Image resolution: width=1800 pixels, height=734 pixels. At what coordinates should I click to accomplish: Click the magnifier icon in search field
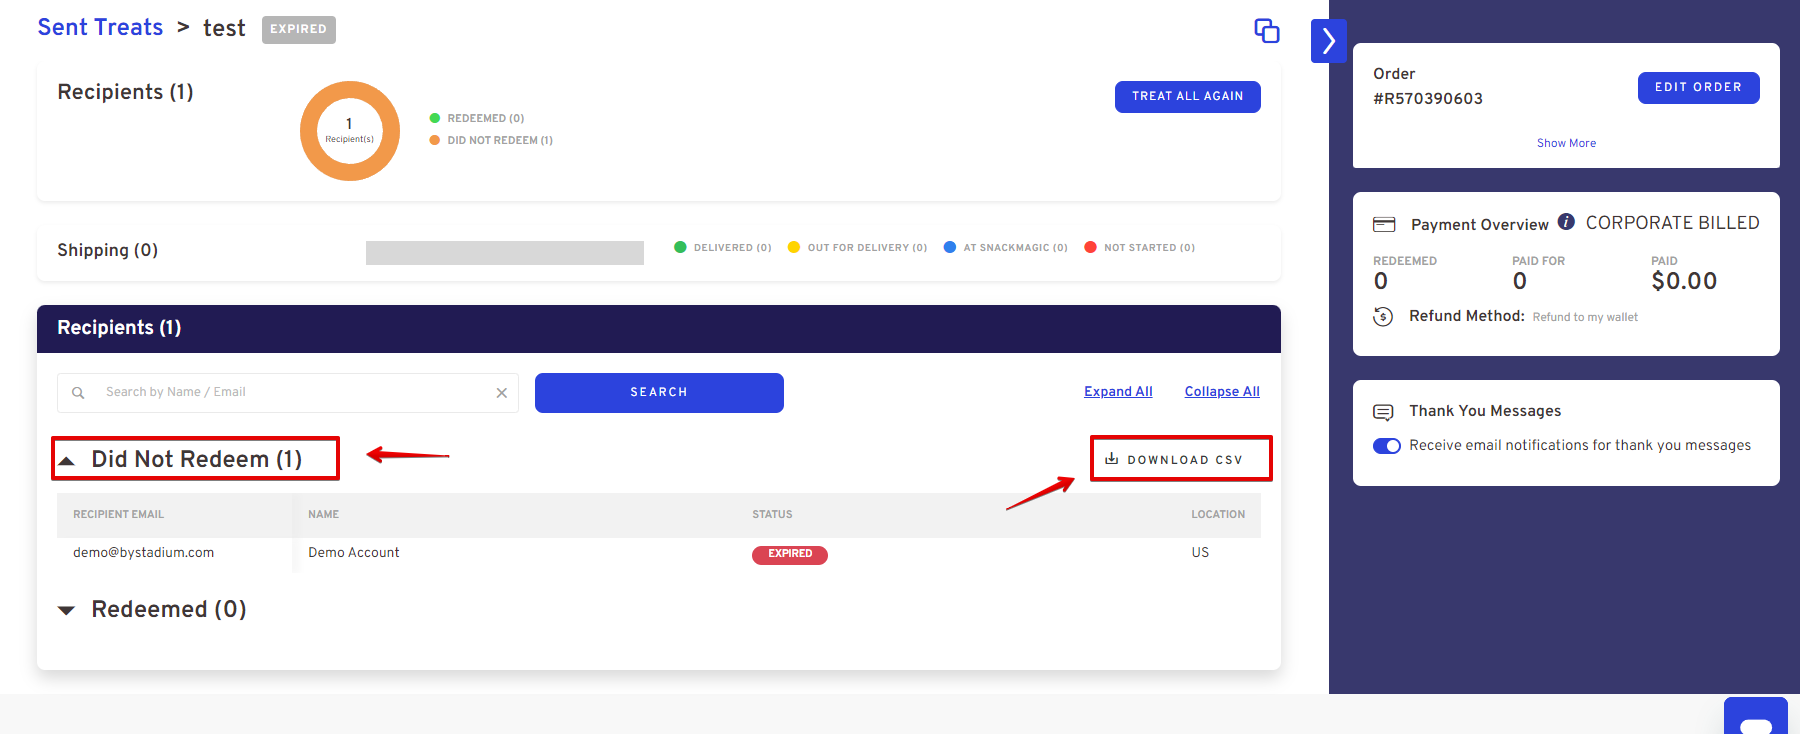click(x=78, y=393)
